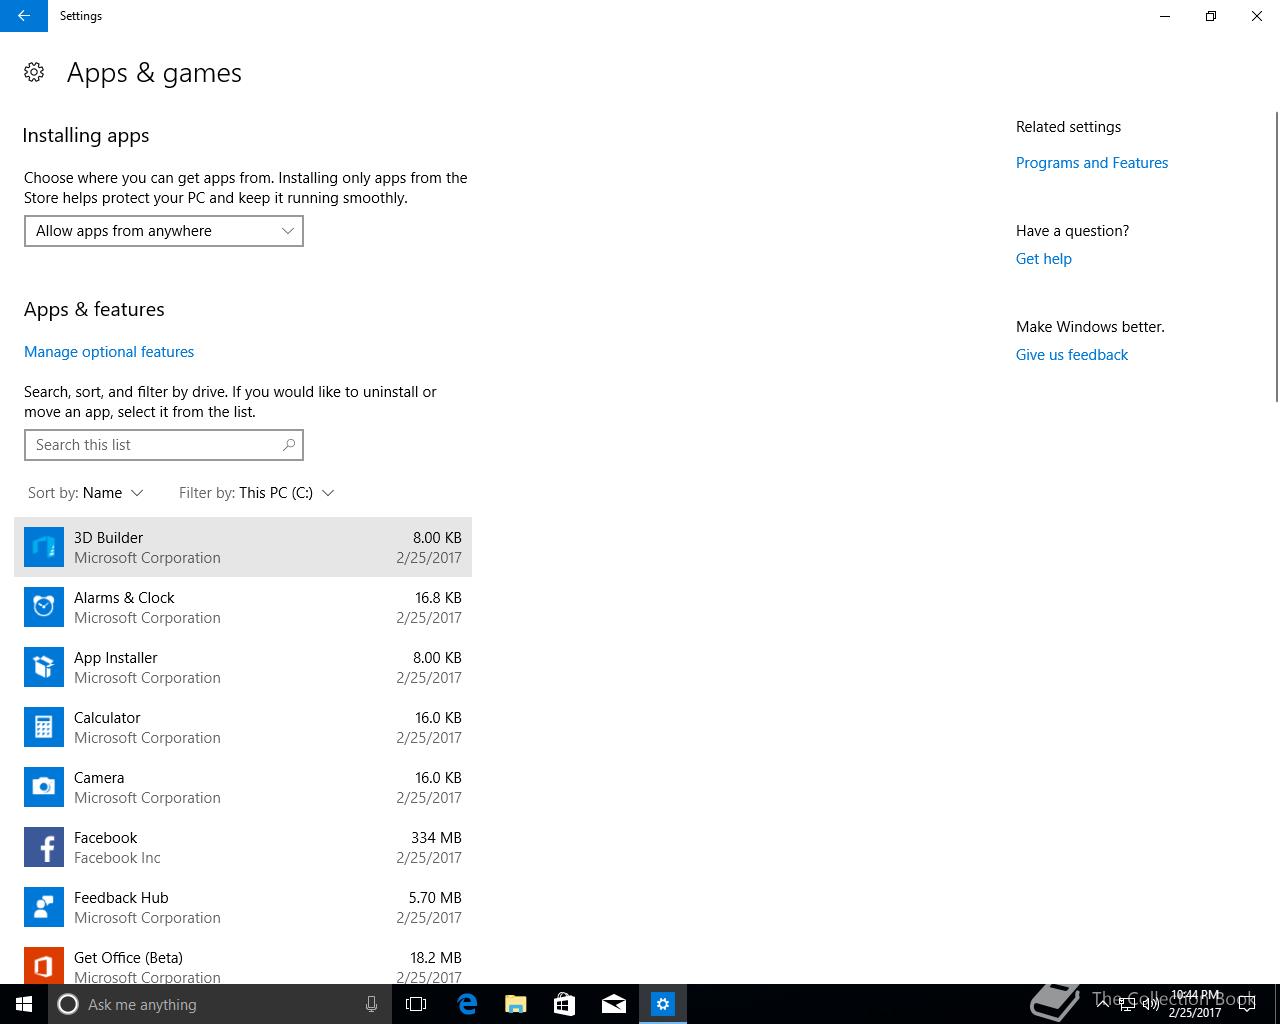Click the Search this list field
The height and width of the screenshot is (1024, 1280).
click(164, 445)
